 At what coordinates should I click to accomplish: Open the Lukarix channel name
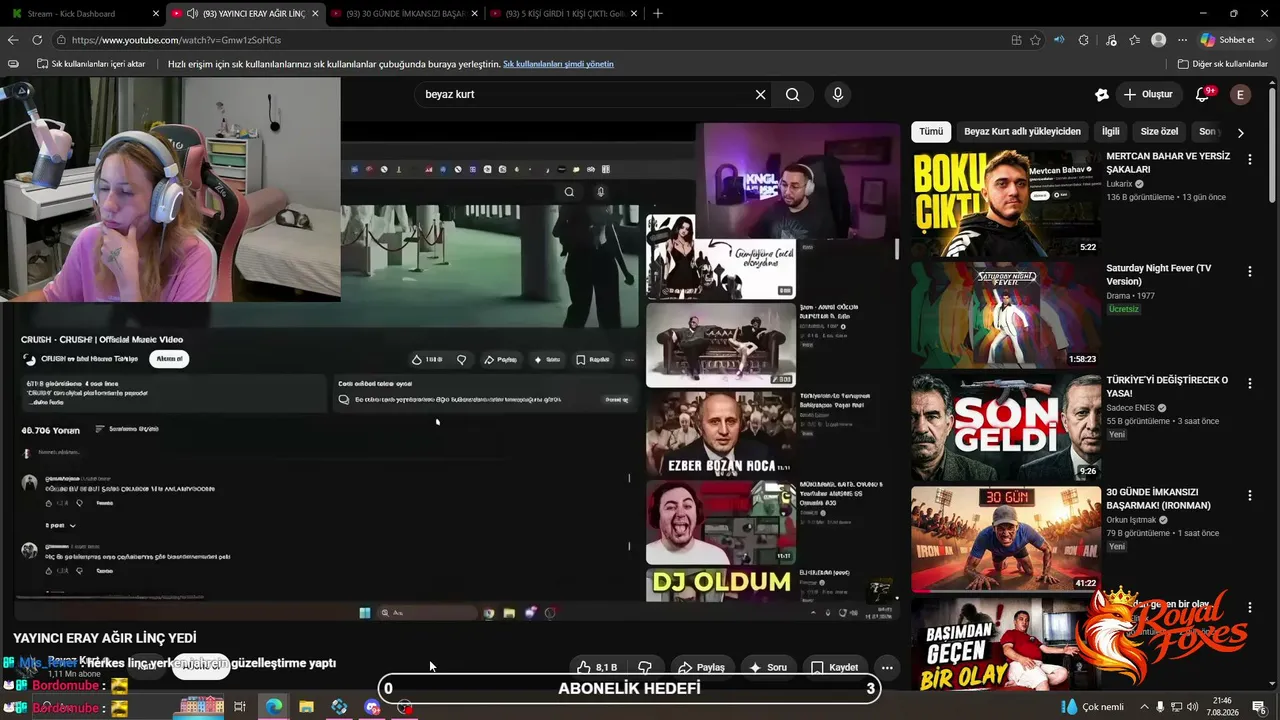click(1119, 184)
